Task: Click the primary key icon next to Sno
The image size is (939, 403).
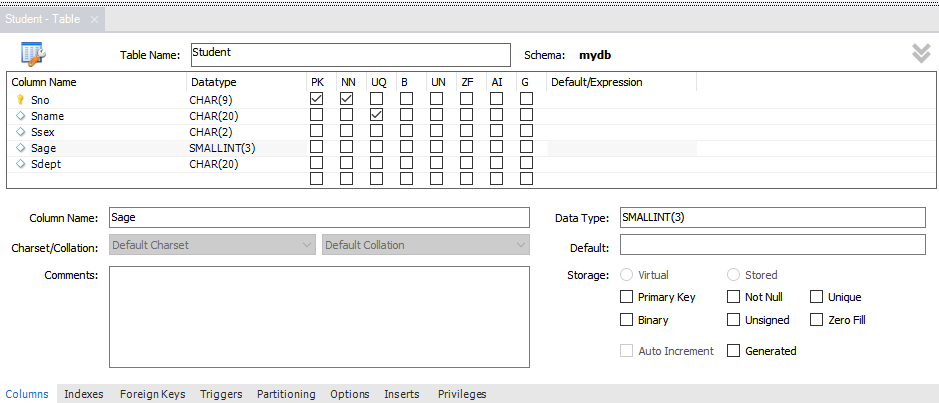Action: coord(20,100)
